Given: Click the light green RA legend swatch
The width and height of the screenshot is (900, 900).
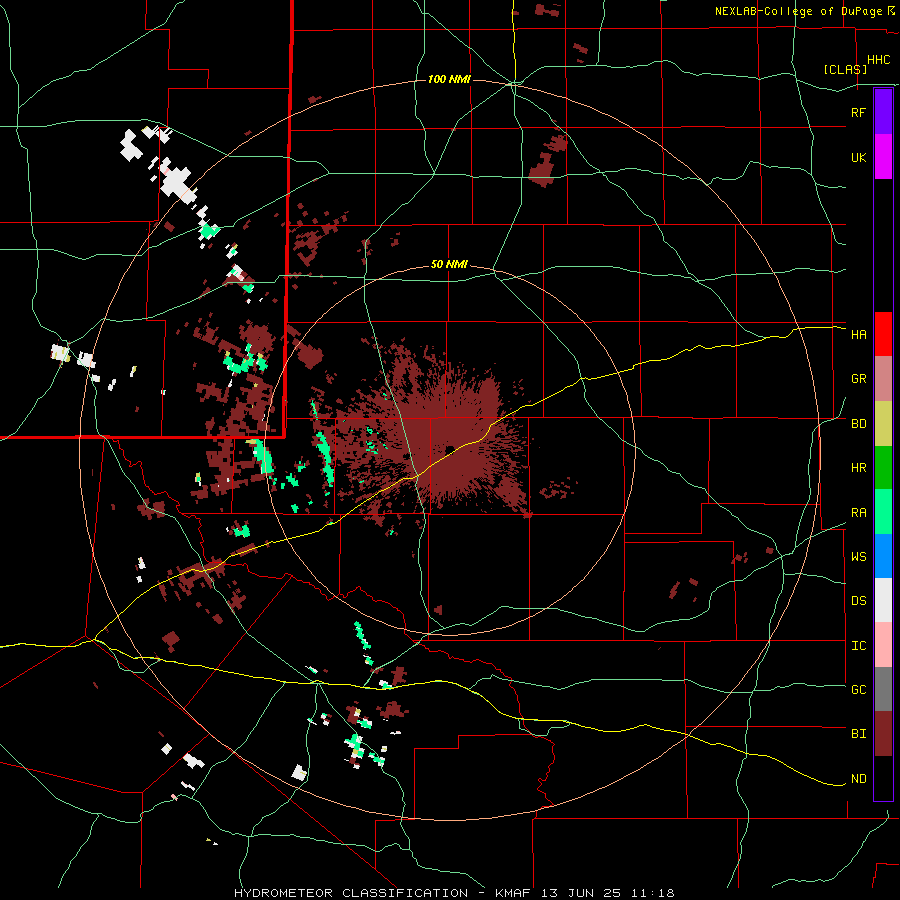Looking at the screenshot, I should (883, 512).
